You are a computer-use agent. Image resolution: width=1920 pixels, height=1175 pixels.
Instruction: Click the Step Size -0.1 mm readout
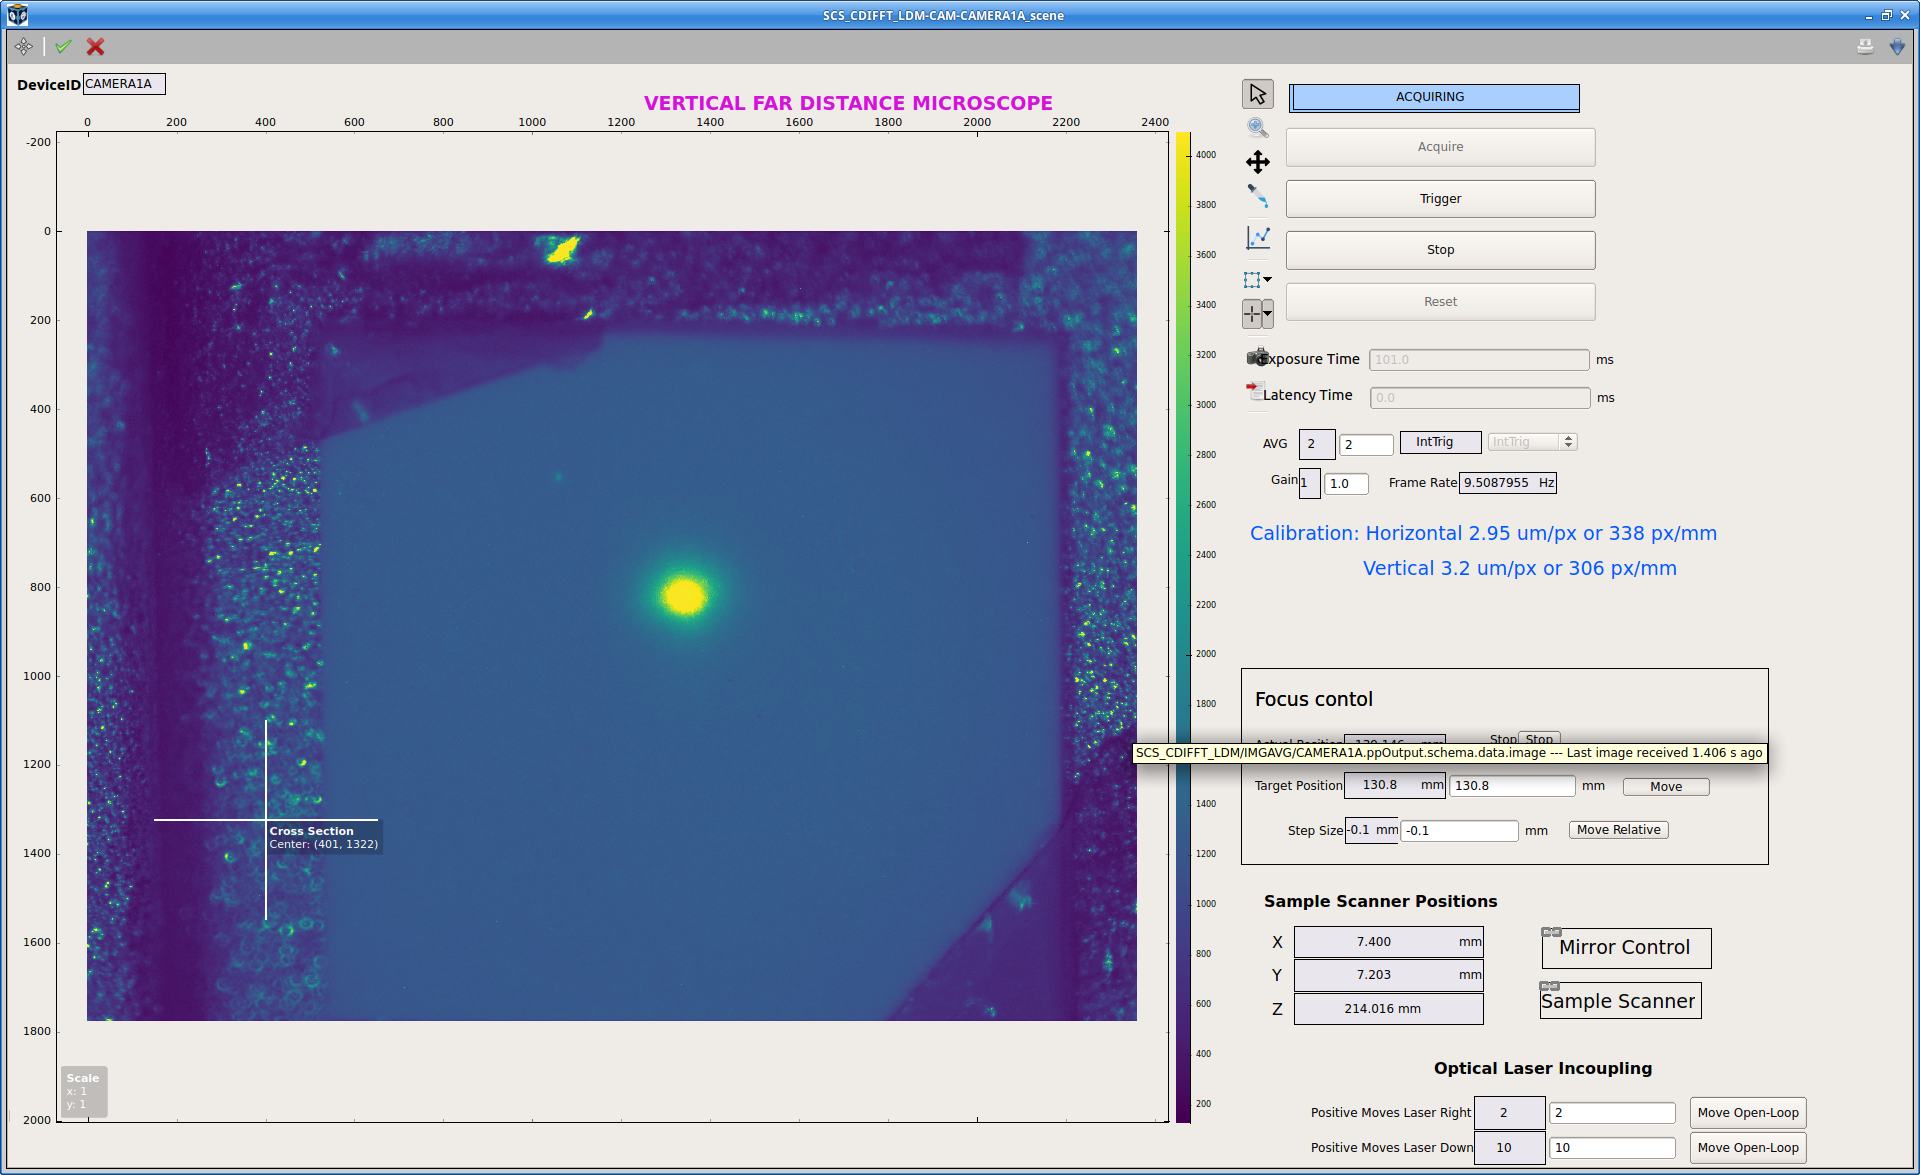tap(1372, 830)
